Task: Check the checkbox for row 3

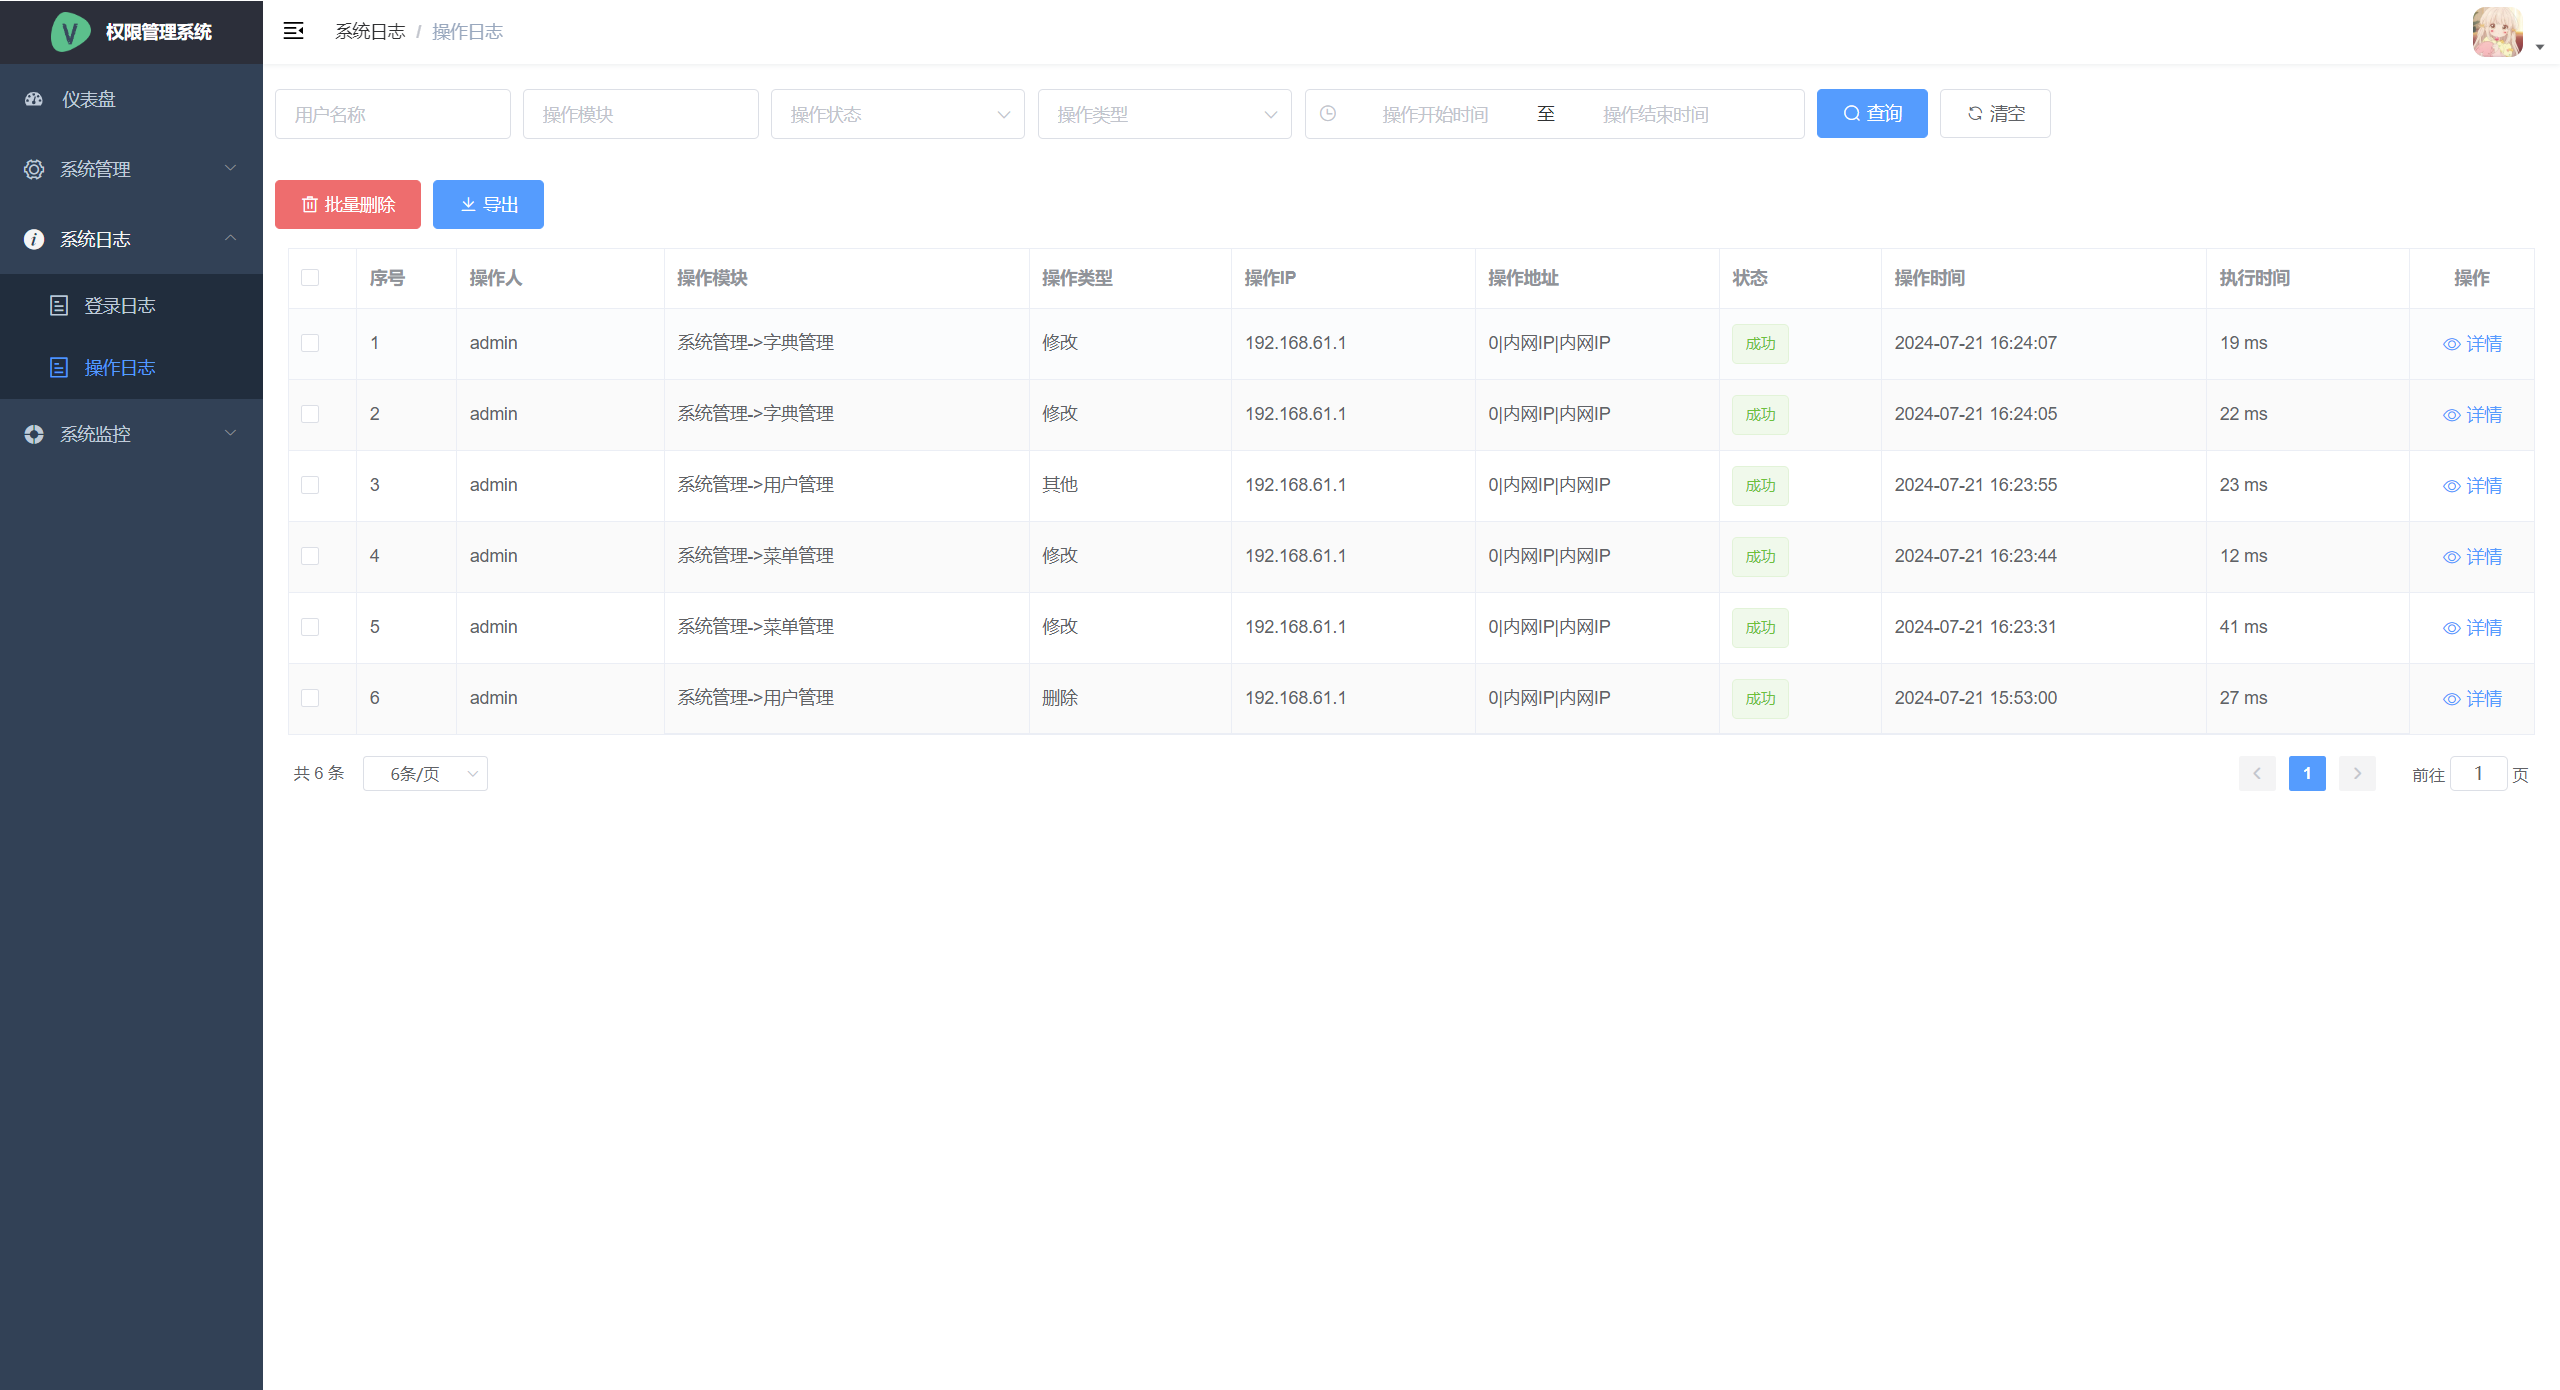Action: coord(310,485)
